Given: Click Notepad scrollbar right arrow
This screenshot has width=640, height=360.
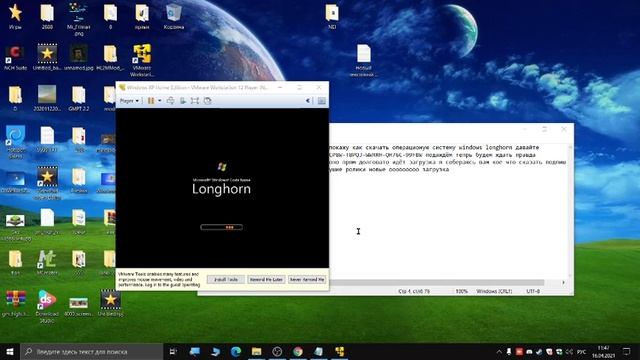Looking at the screenshot, I should [x=564, y=282].
